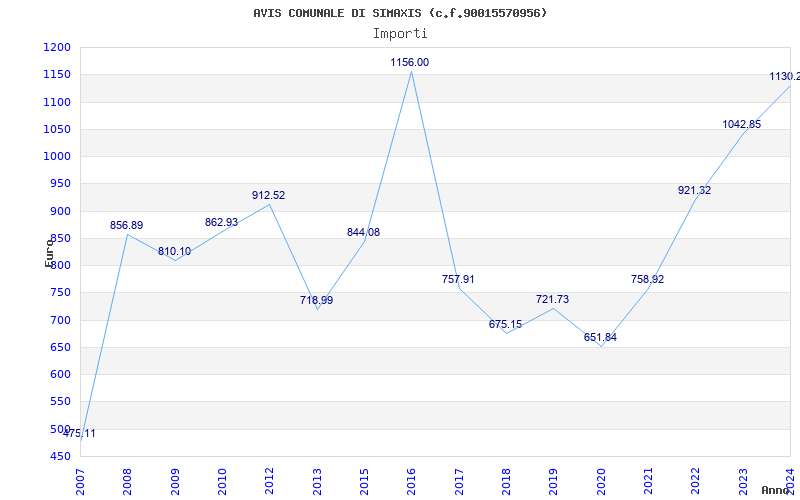
Task: Click the Anno x-axis title
Action: point(776,491)
